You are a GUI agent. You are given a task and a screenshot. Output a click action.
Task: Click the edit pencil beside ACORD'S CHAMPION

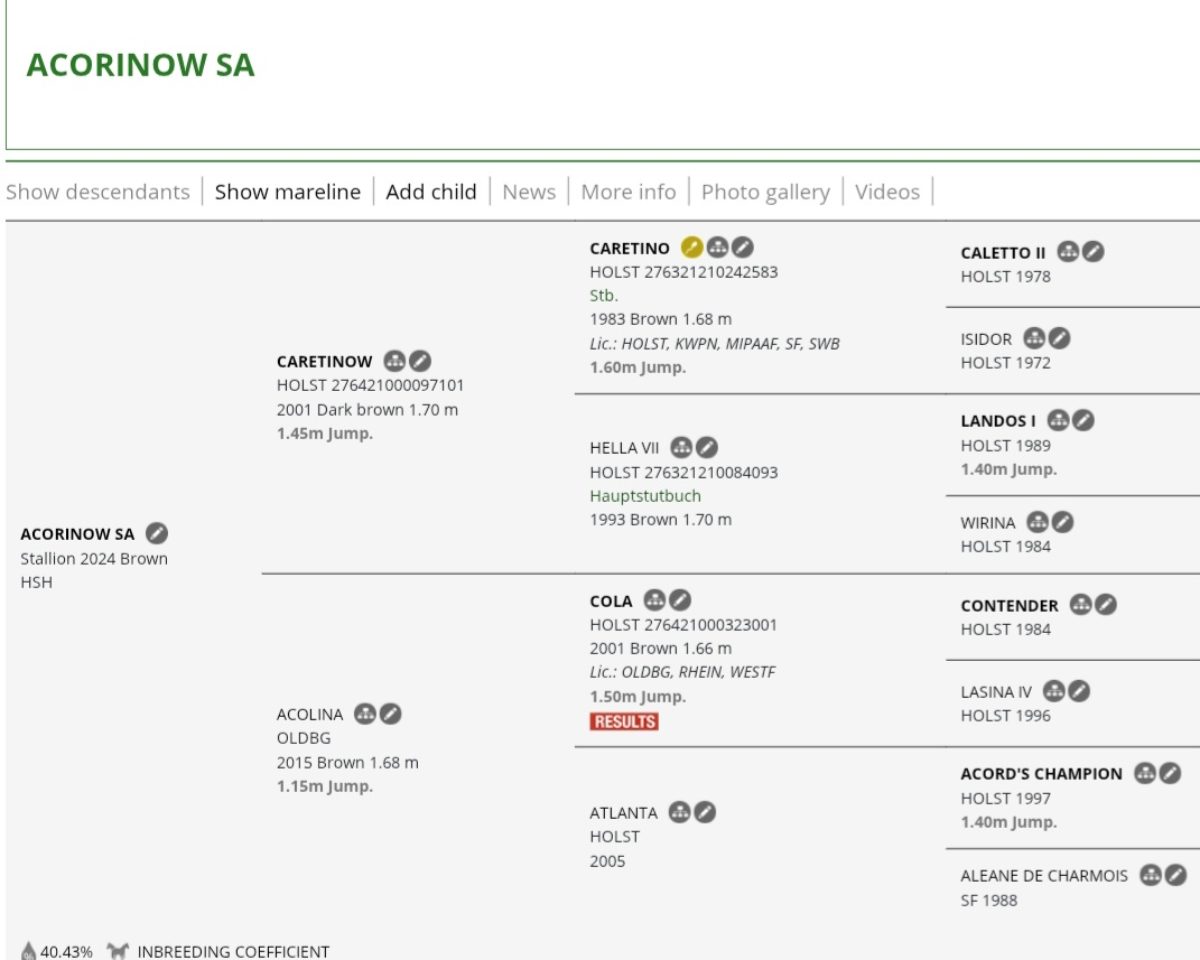1170,773
